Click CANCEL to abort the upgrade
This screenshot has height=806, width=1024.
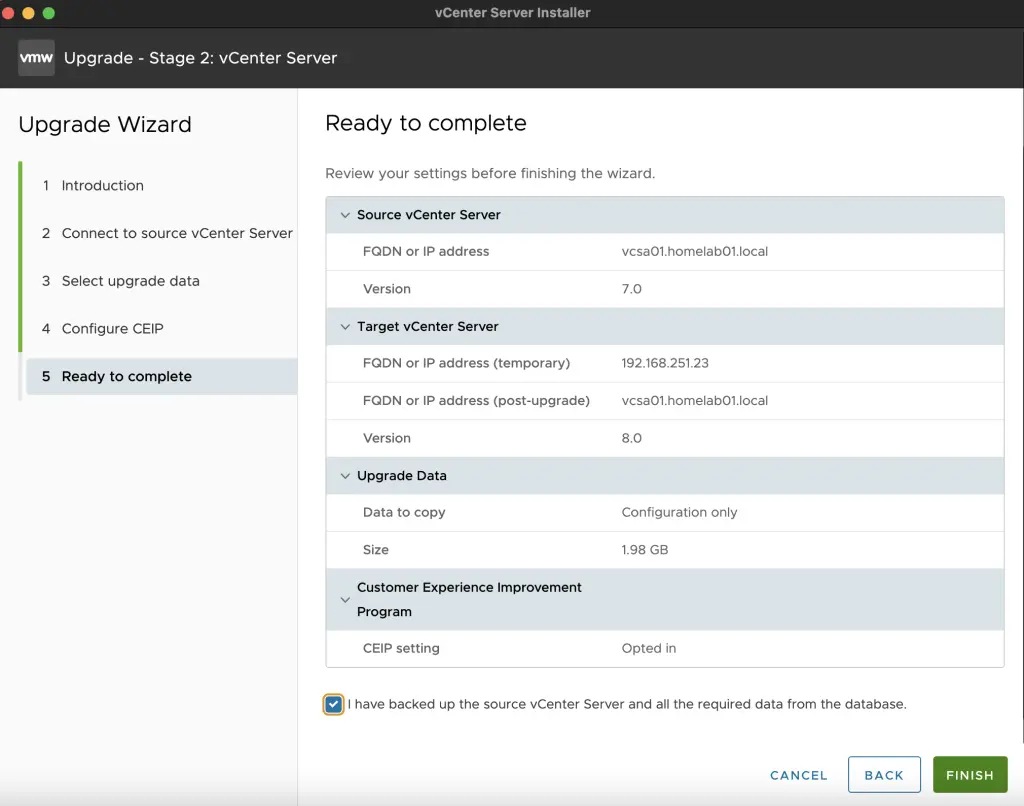pos(797,774)
